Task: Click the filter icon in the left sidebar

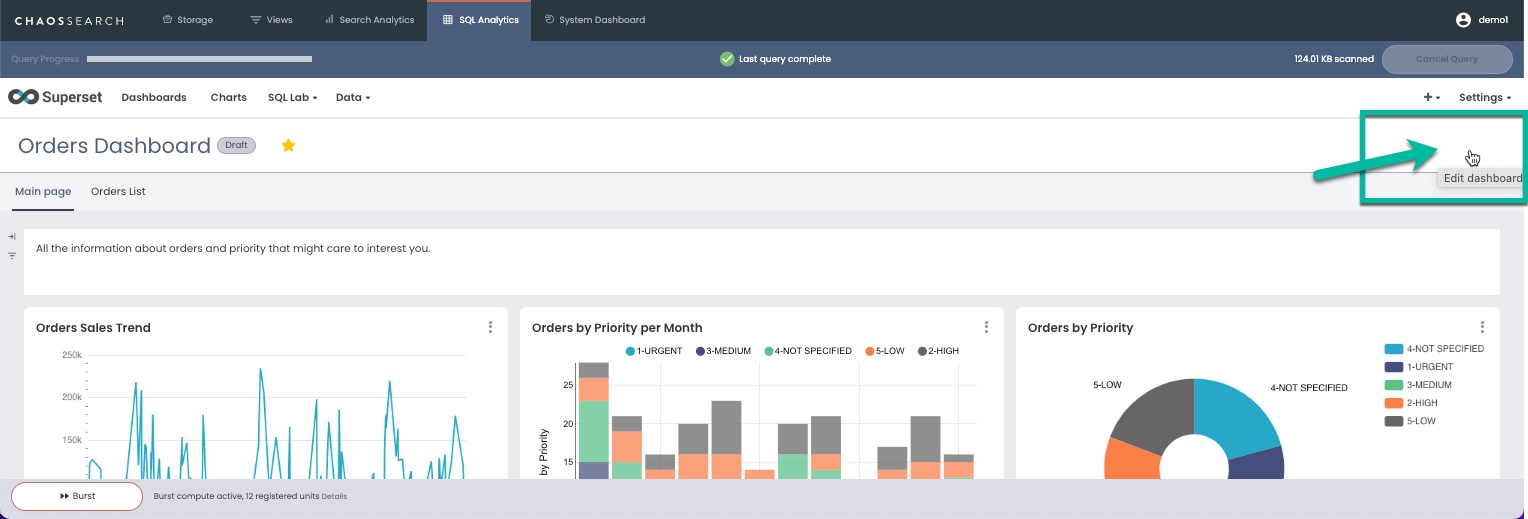Action: coord(12,256)
